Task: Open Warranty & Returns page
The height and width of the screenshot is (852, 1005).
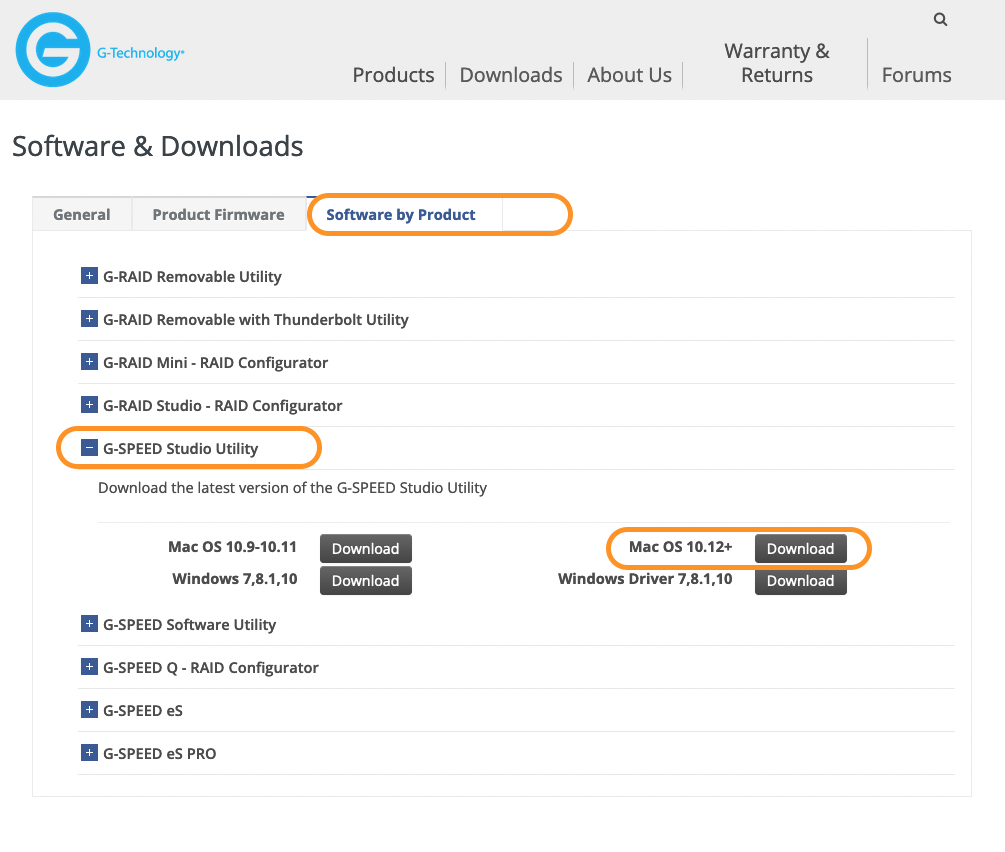Action: [x=777, y=63]
